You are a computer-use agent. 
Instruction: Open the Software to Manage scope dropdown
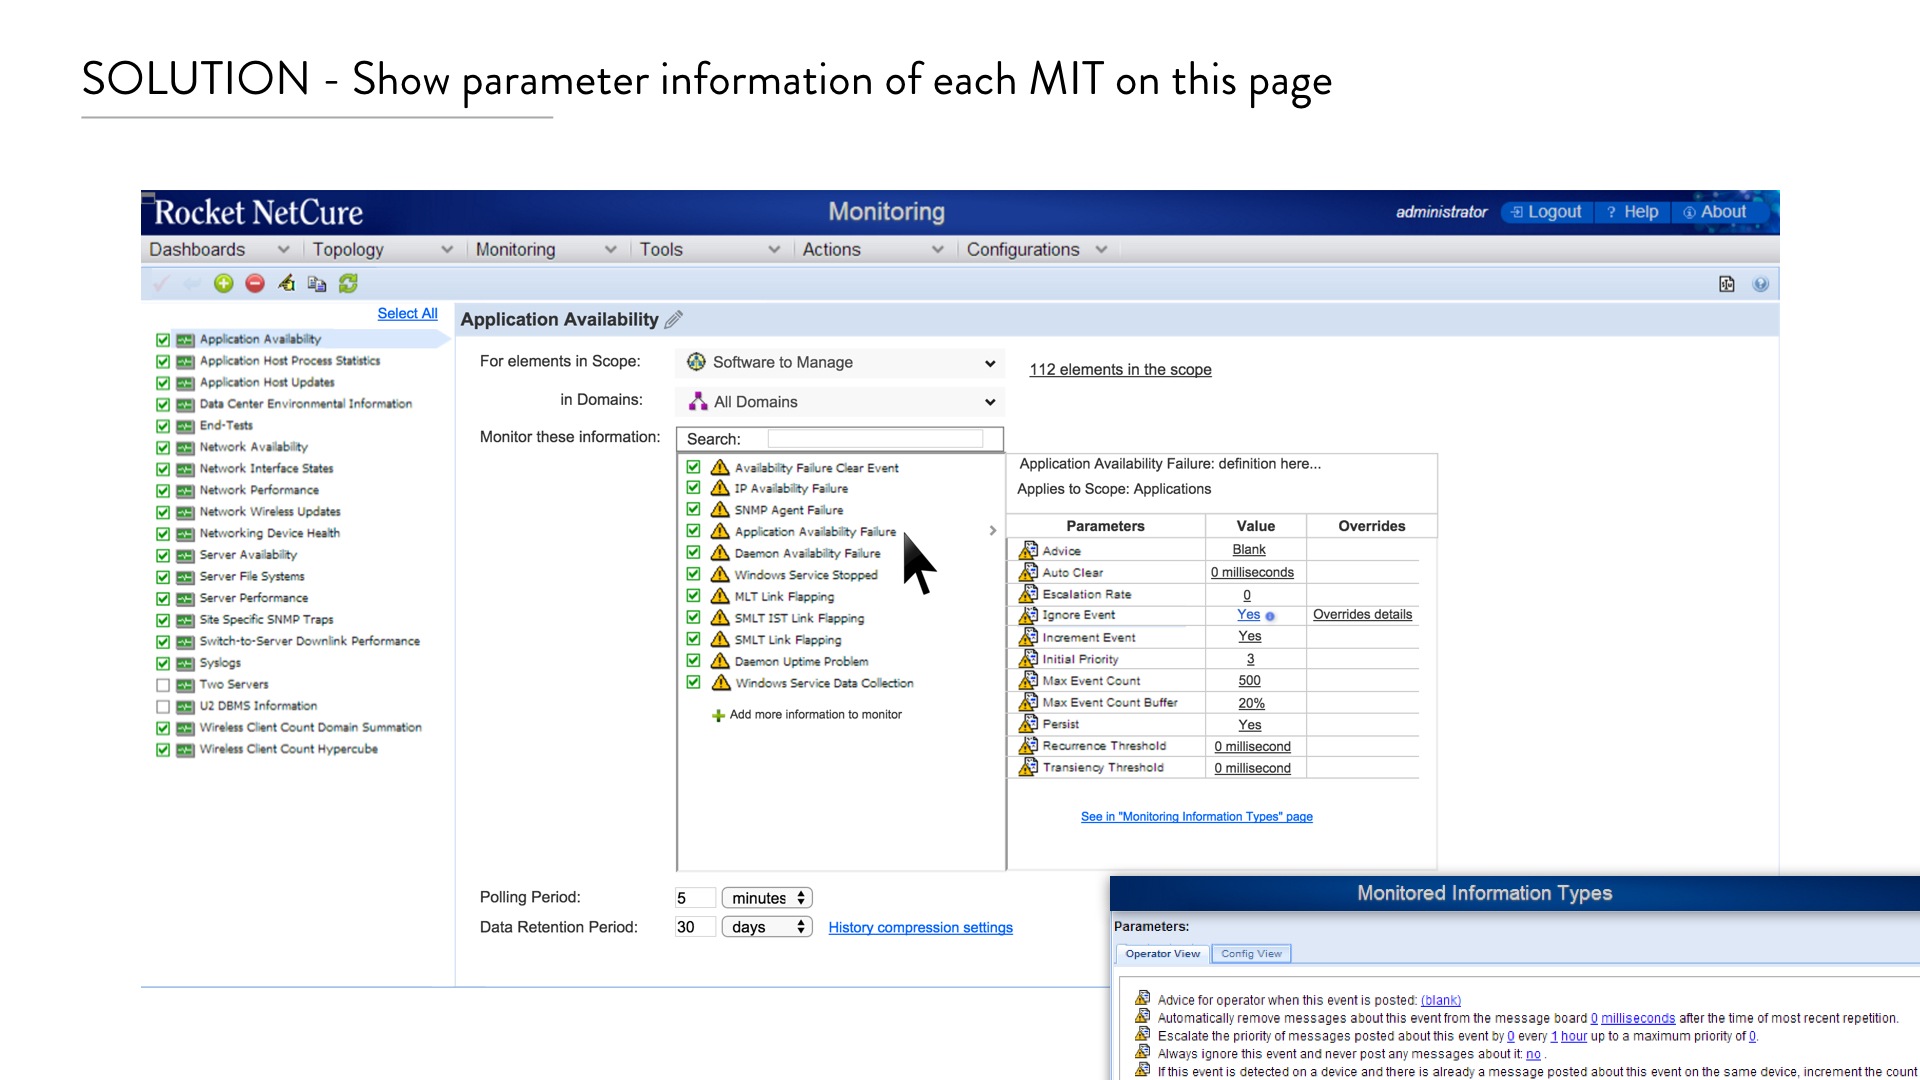pos(840,363)
